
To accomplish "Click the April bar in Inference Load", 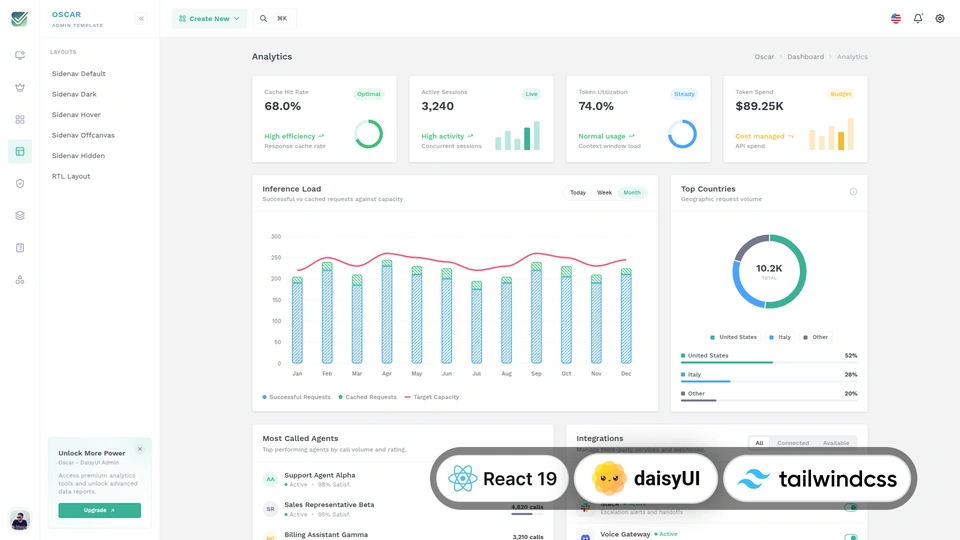I will (x=387, y=312).
